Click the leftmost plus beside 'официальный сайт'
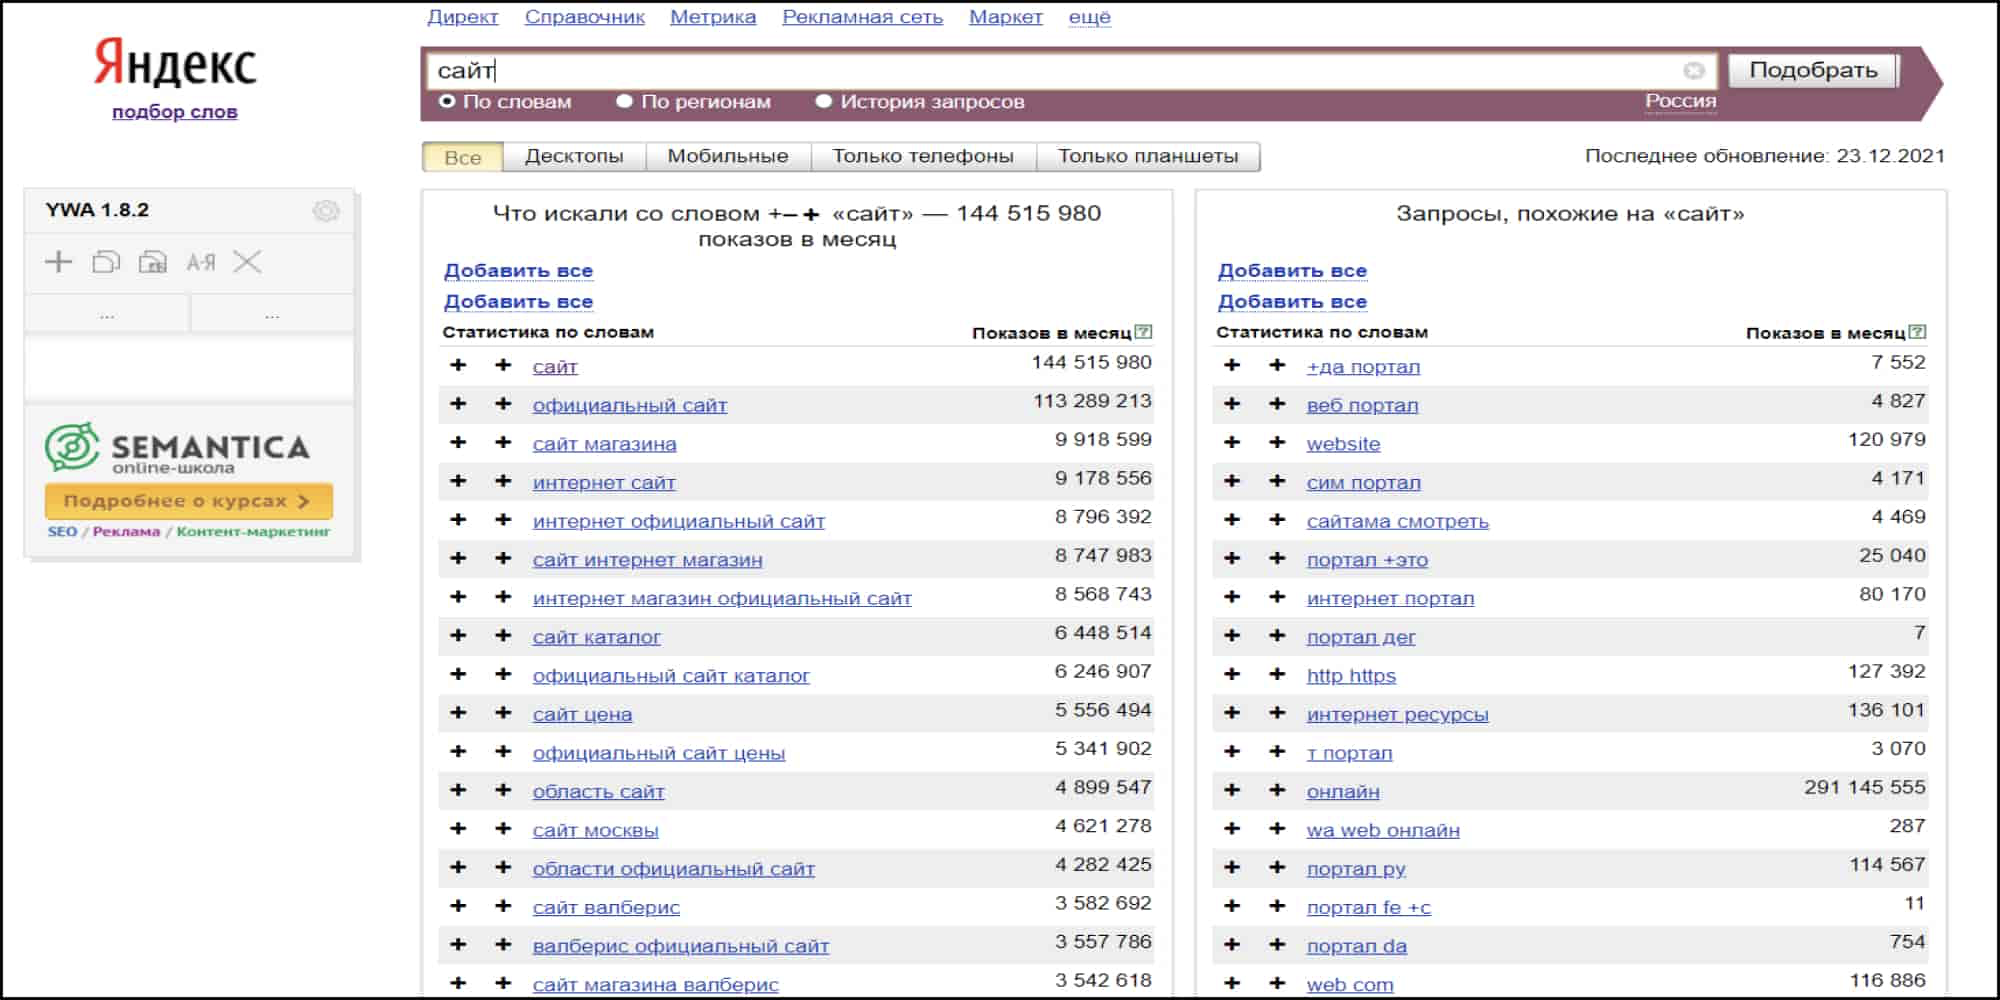Screen dimensions: 2000x1000 click(458, 404)
